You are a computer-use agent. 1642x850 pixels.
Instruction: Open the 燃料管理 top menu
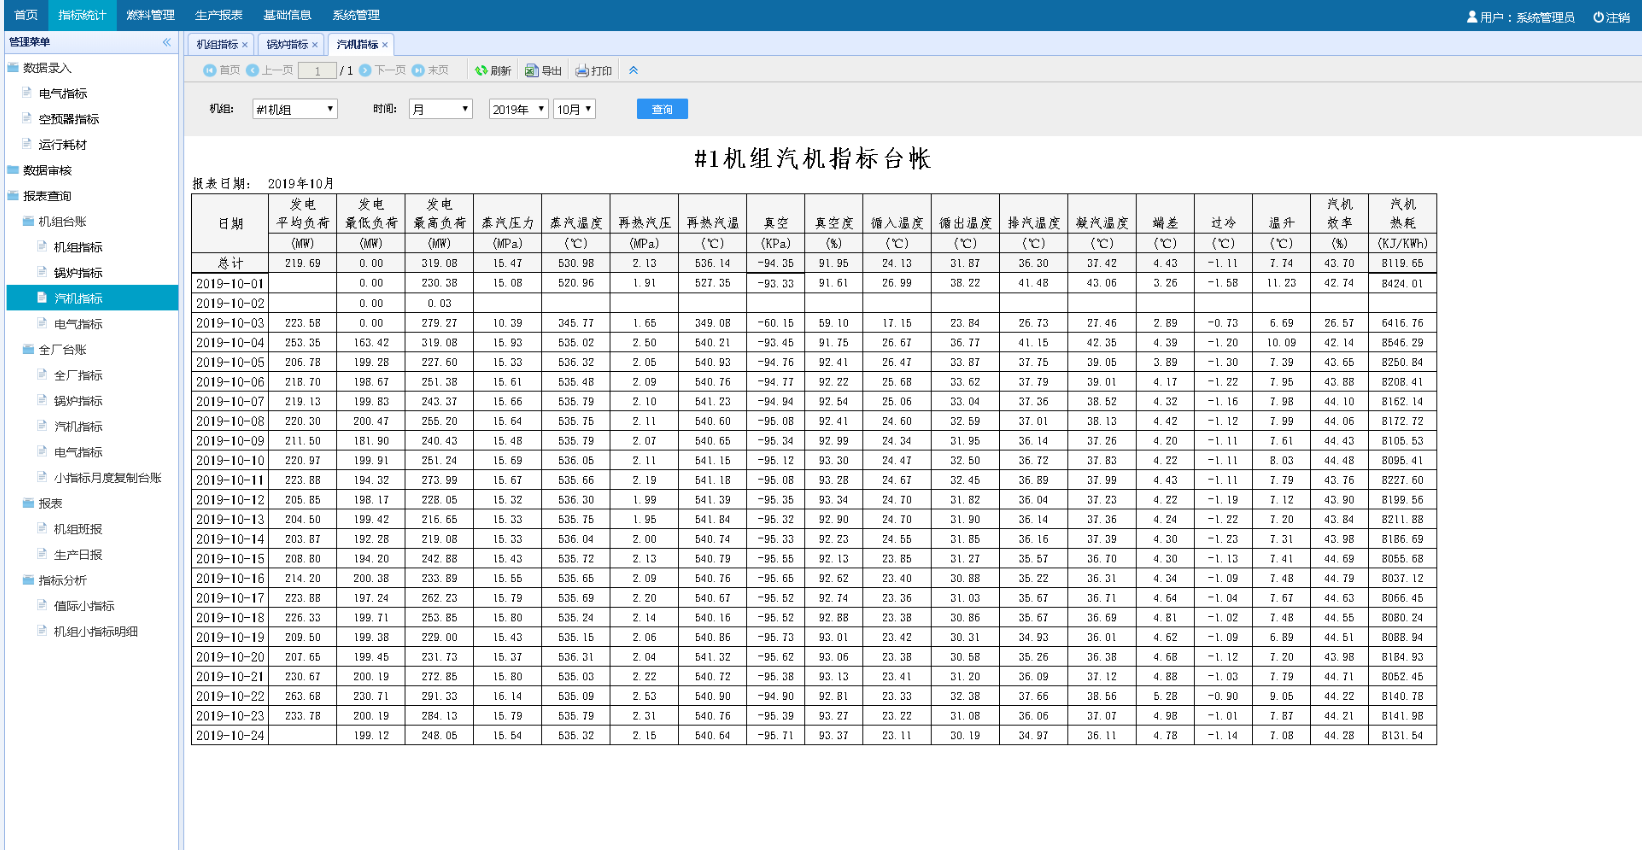click(150, 15)
